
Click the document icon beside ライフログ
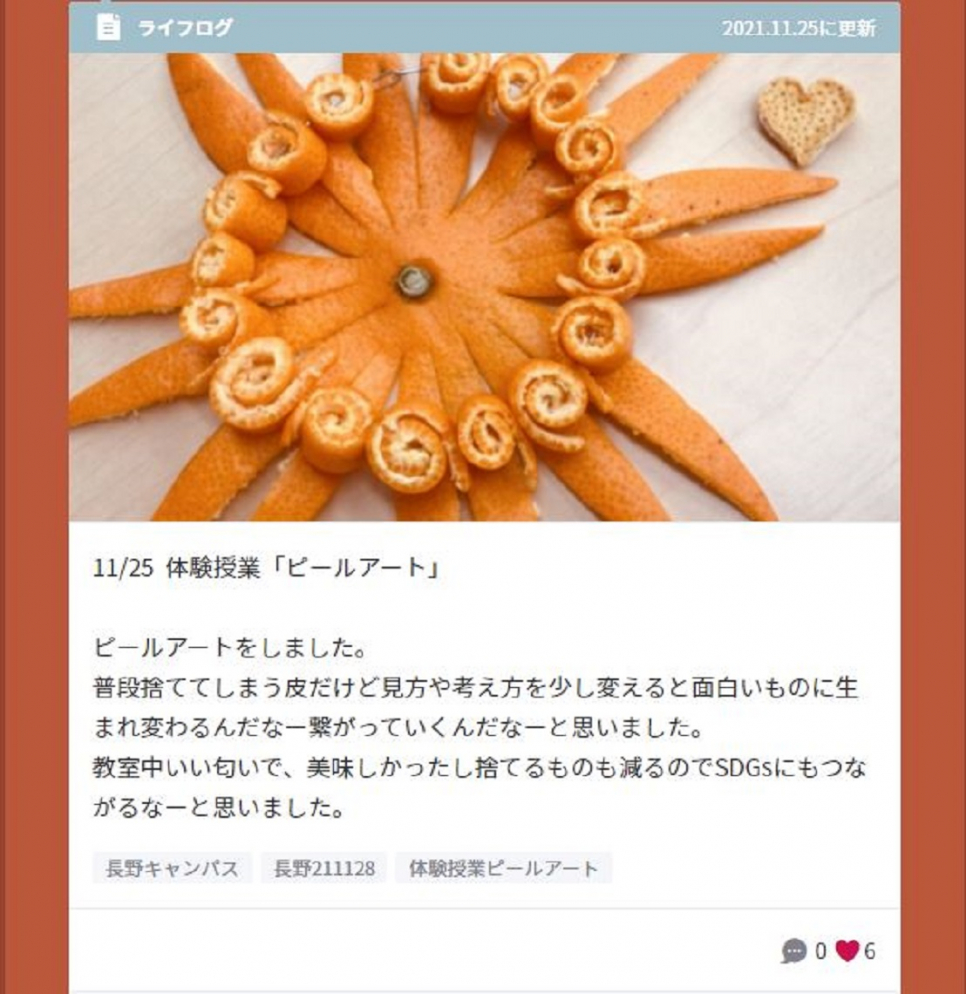click(x=108, y=27)
